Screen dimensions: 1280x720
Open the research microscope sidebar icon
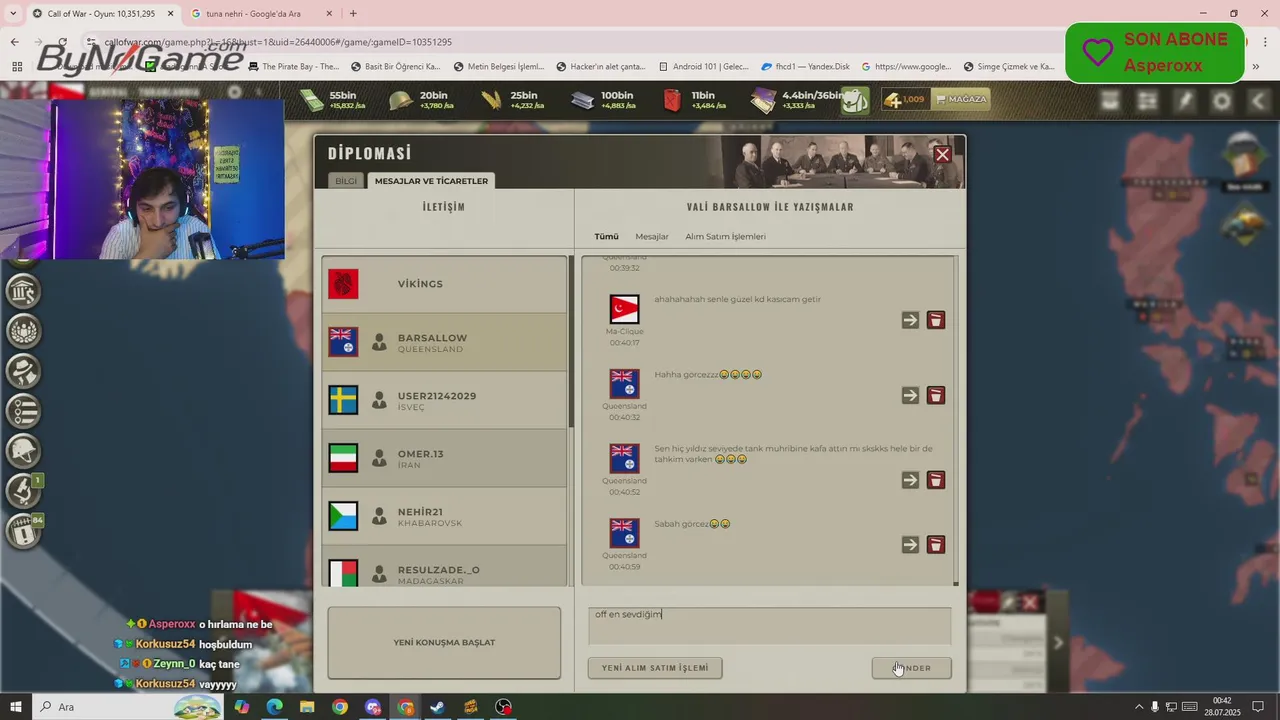[x=23, y=491]
